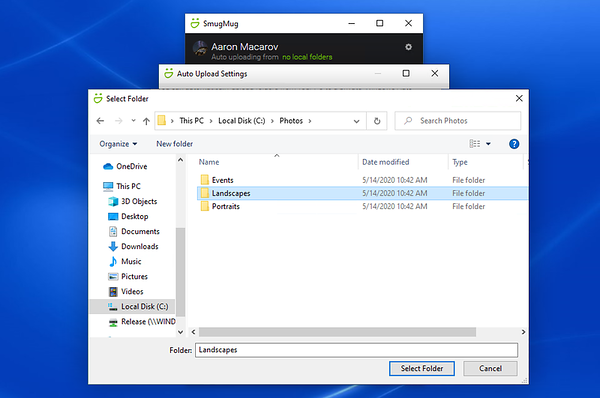This screenshot has width=600, height=398.
Task: Click 'Photos' in the address path
Action: [291, 121]
